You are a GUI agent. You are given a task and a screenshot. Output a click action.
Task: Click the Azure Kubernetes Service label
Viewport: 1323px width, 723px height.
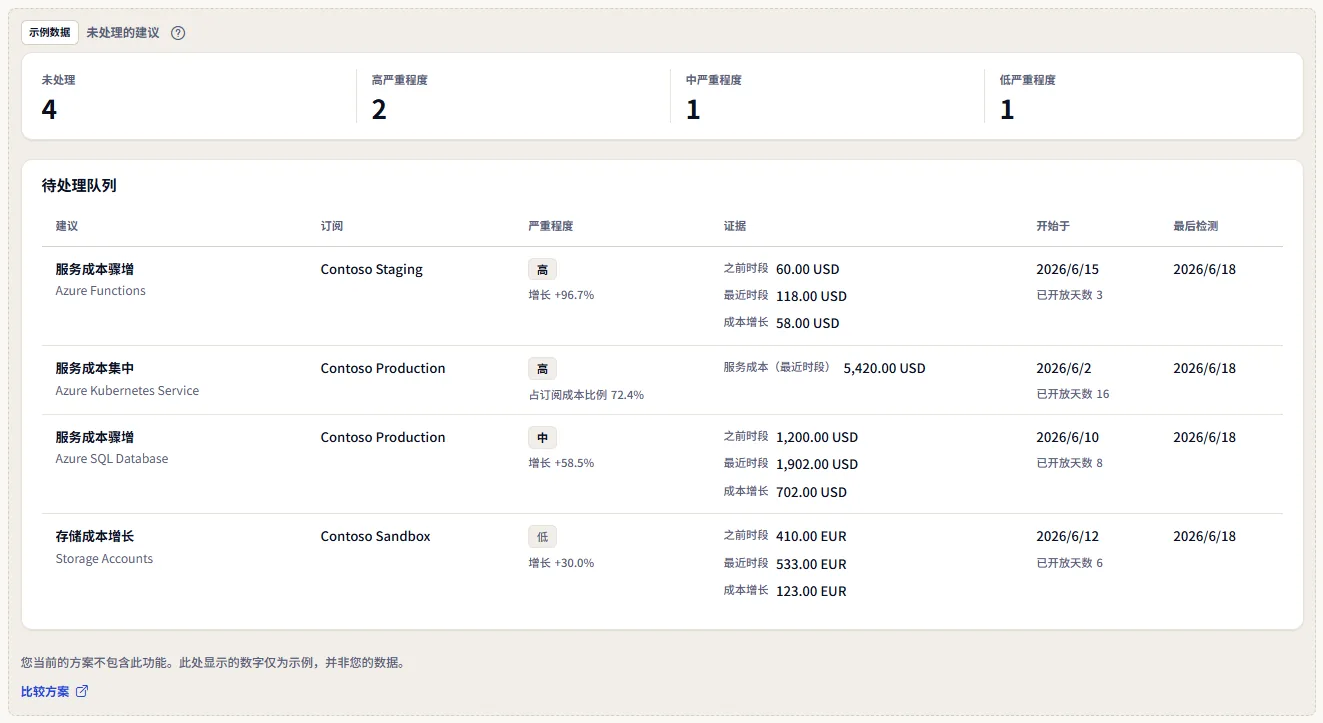click(127, 391)
